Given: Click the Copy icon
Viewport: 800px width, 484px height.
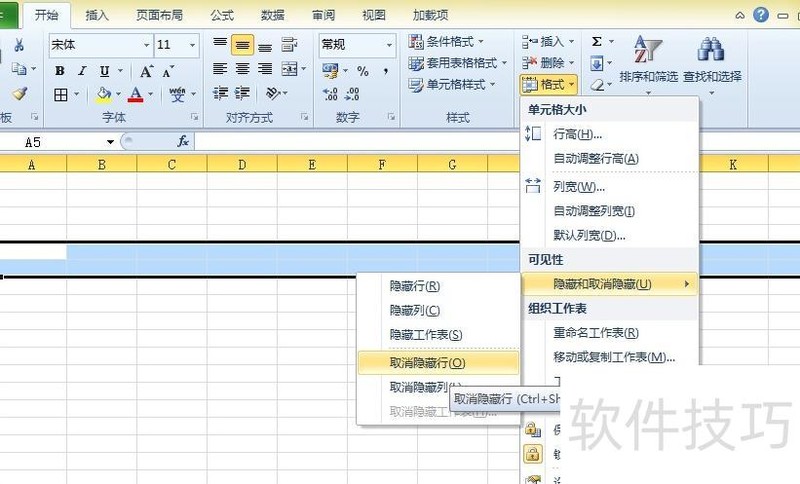Looking at the screenshot, I should 19,68.
